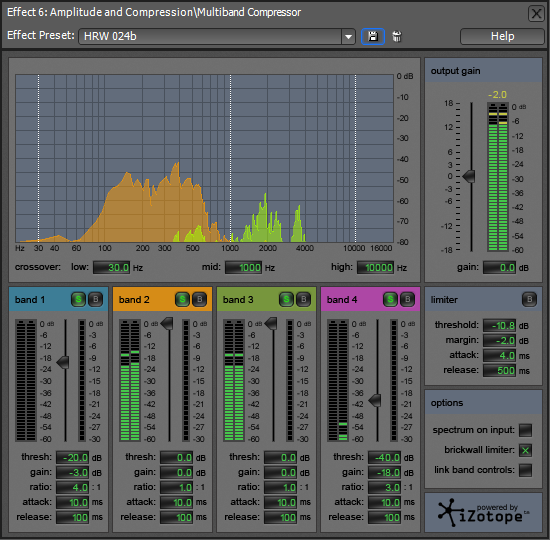Viewport: 550px width, 540px height.
Task: Click the output level meter
Action: point(497,177)
